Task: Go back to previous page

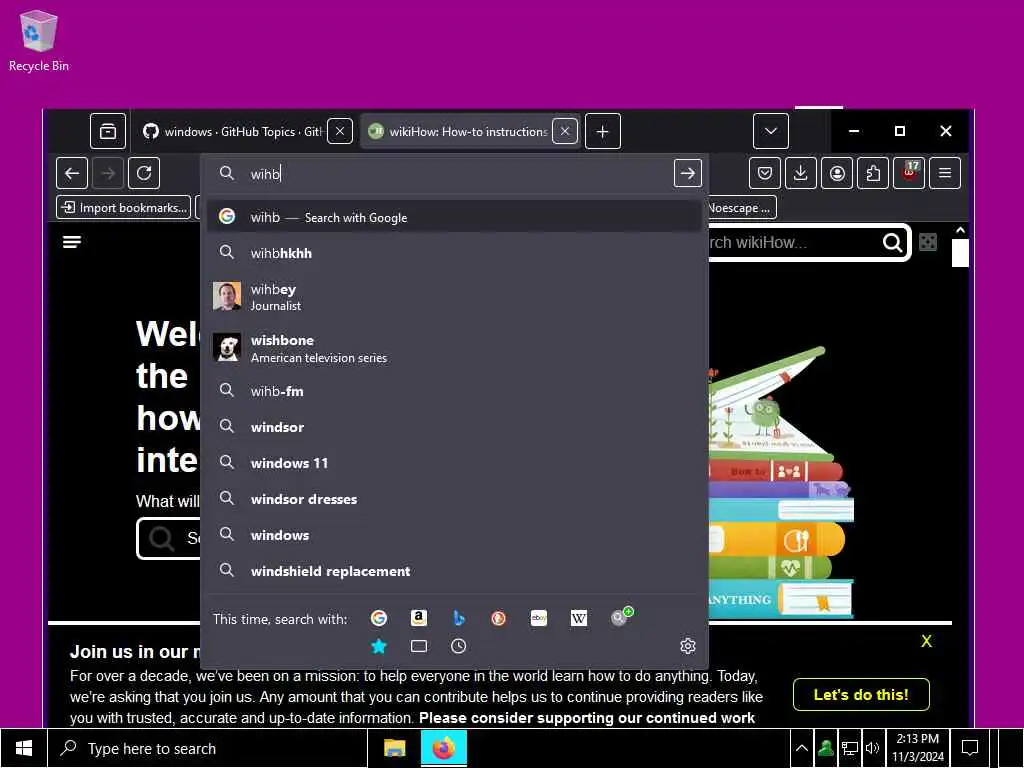Action: [72, 173]
